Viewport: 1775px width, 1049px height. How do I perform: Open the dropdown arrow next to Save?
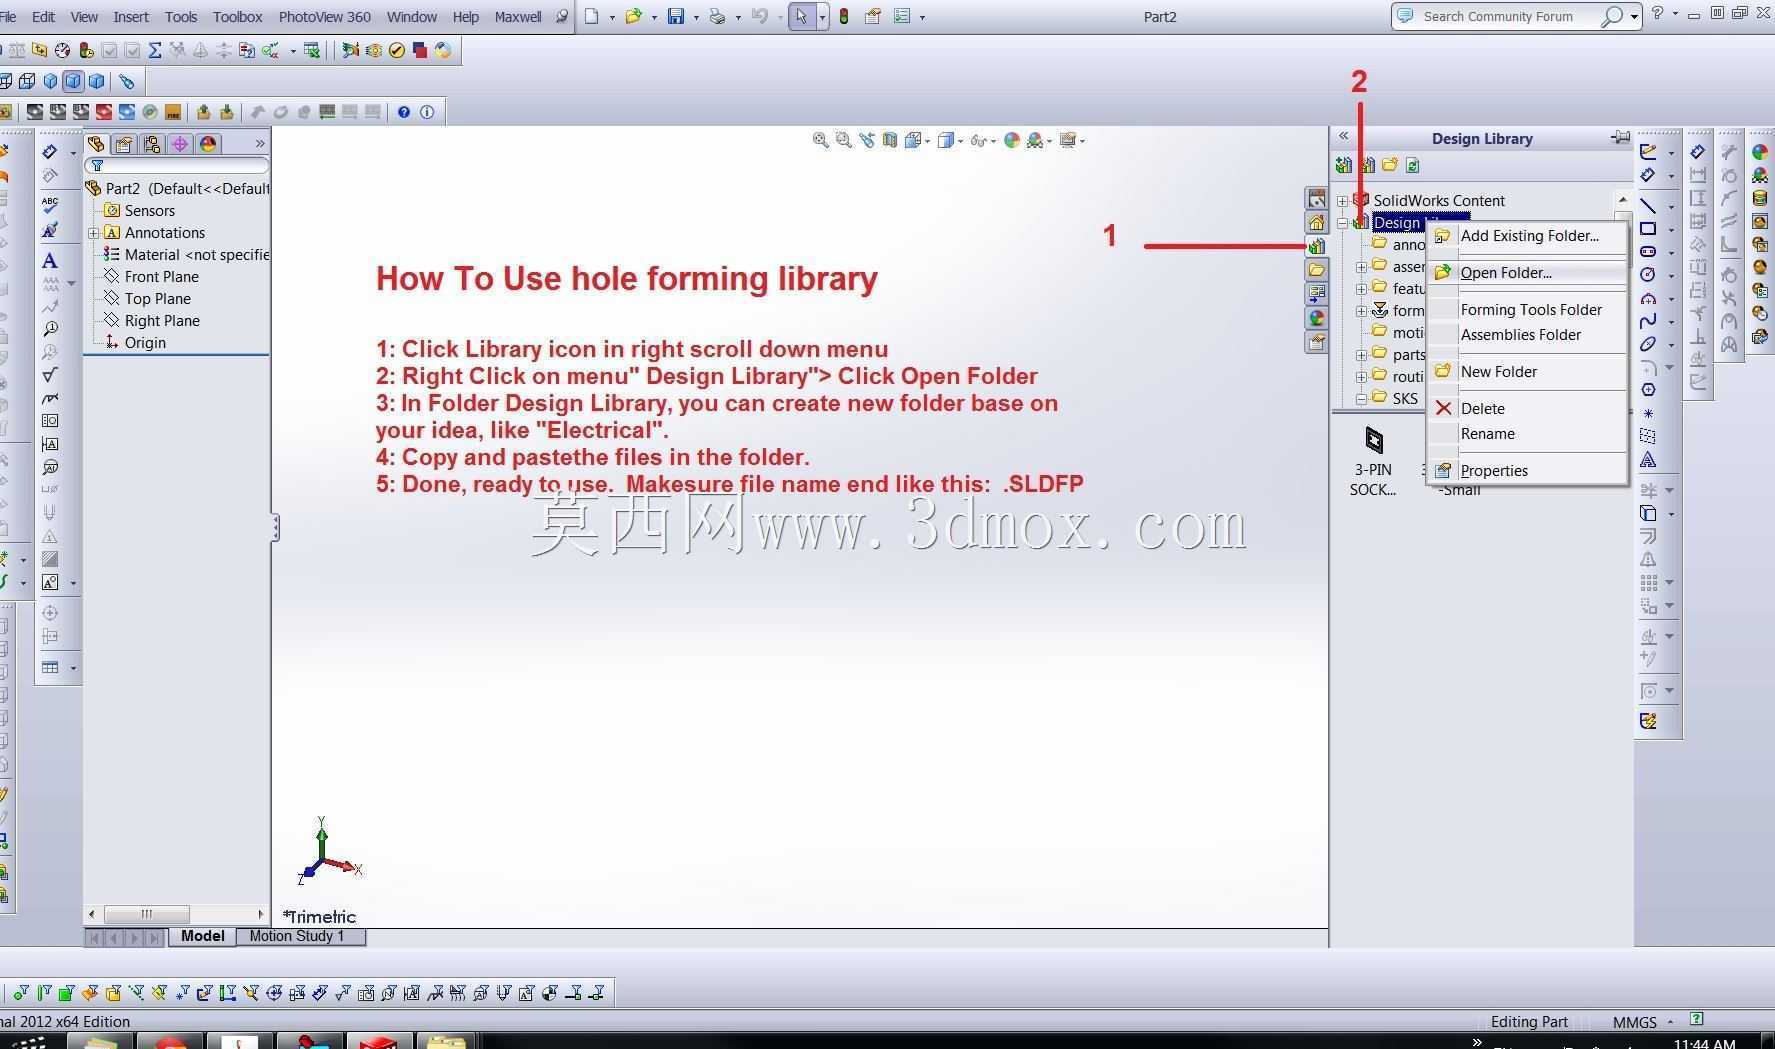click(695, 17)
